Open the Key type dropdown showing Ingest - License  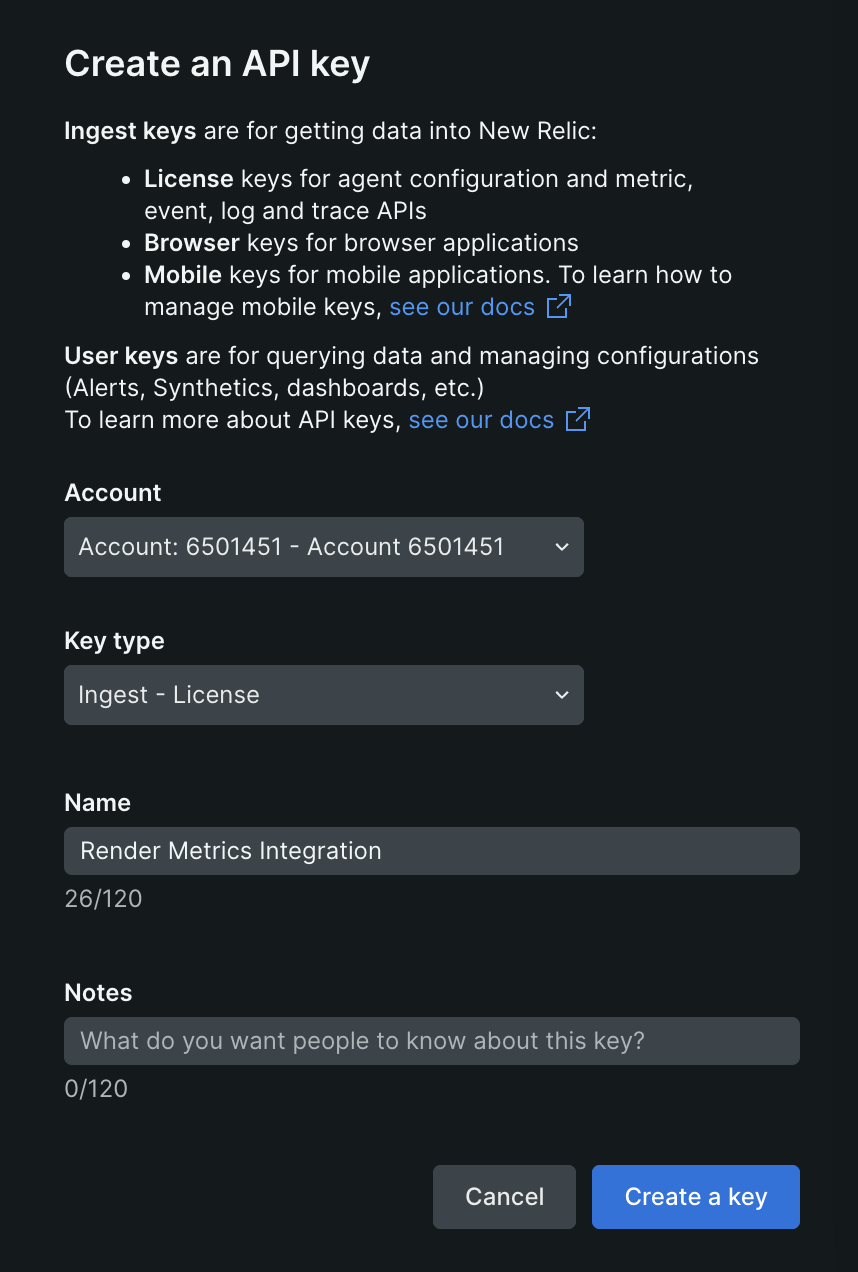pos(324,695)
